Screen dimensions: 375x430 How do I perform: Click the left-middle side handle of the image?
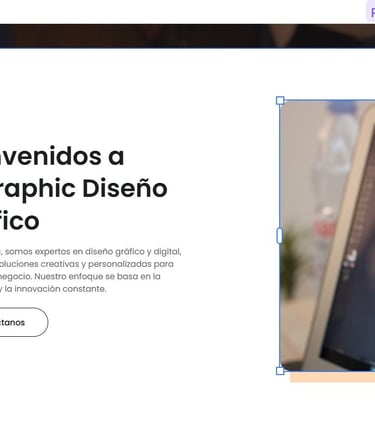pos(280,236)
